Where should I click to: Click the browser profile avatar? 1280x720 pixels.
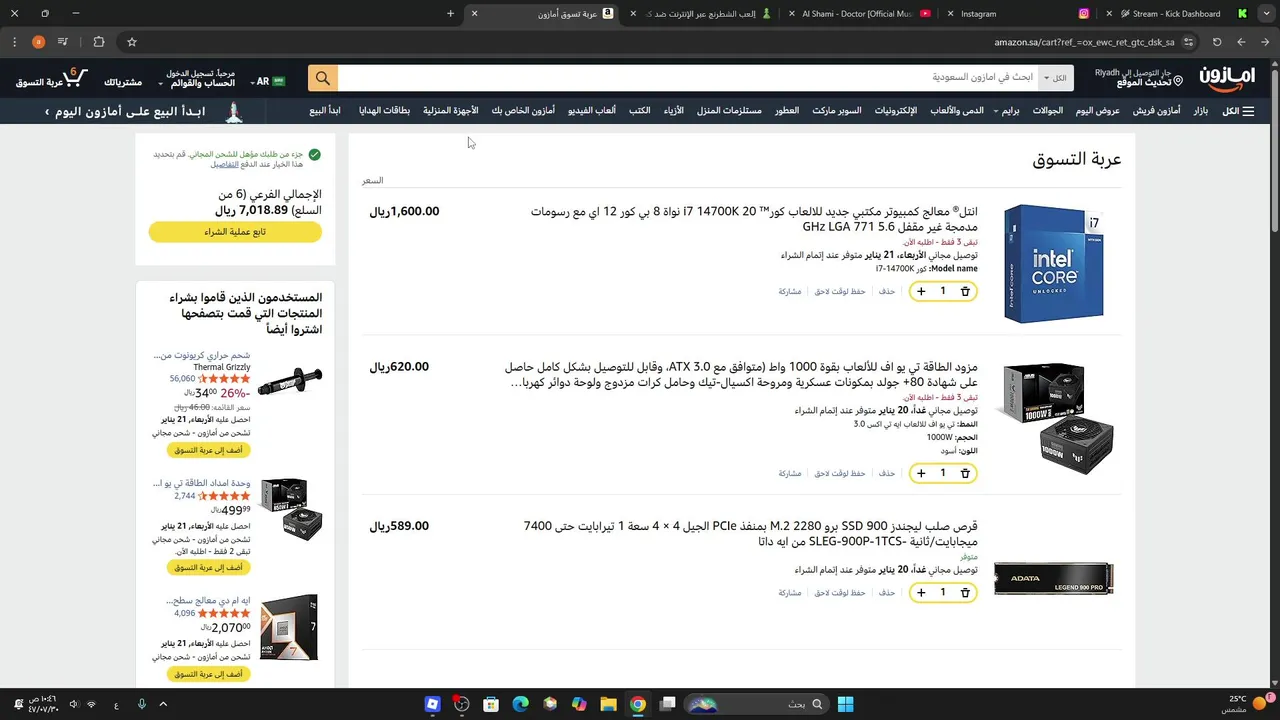tap(38, 42)
